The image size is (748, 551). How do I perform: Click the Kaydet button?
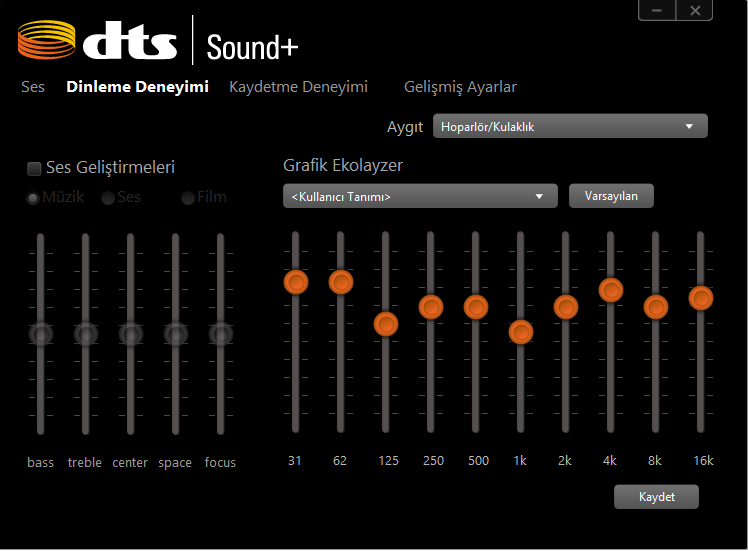coord(656,497)
